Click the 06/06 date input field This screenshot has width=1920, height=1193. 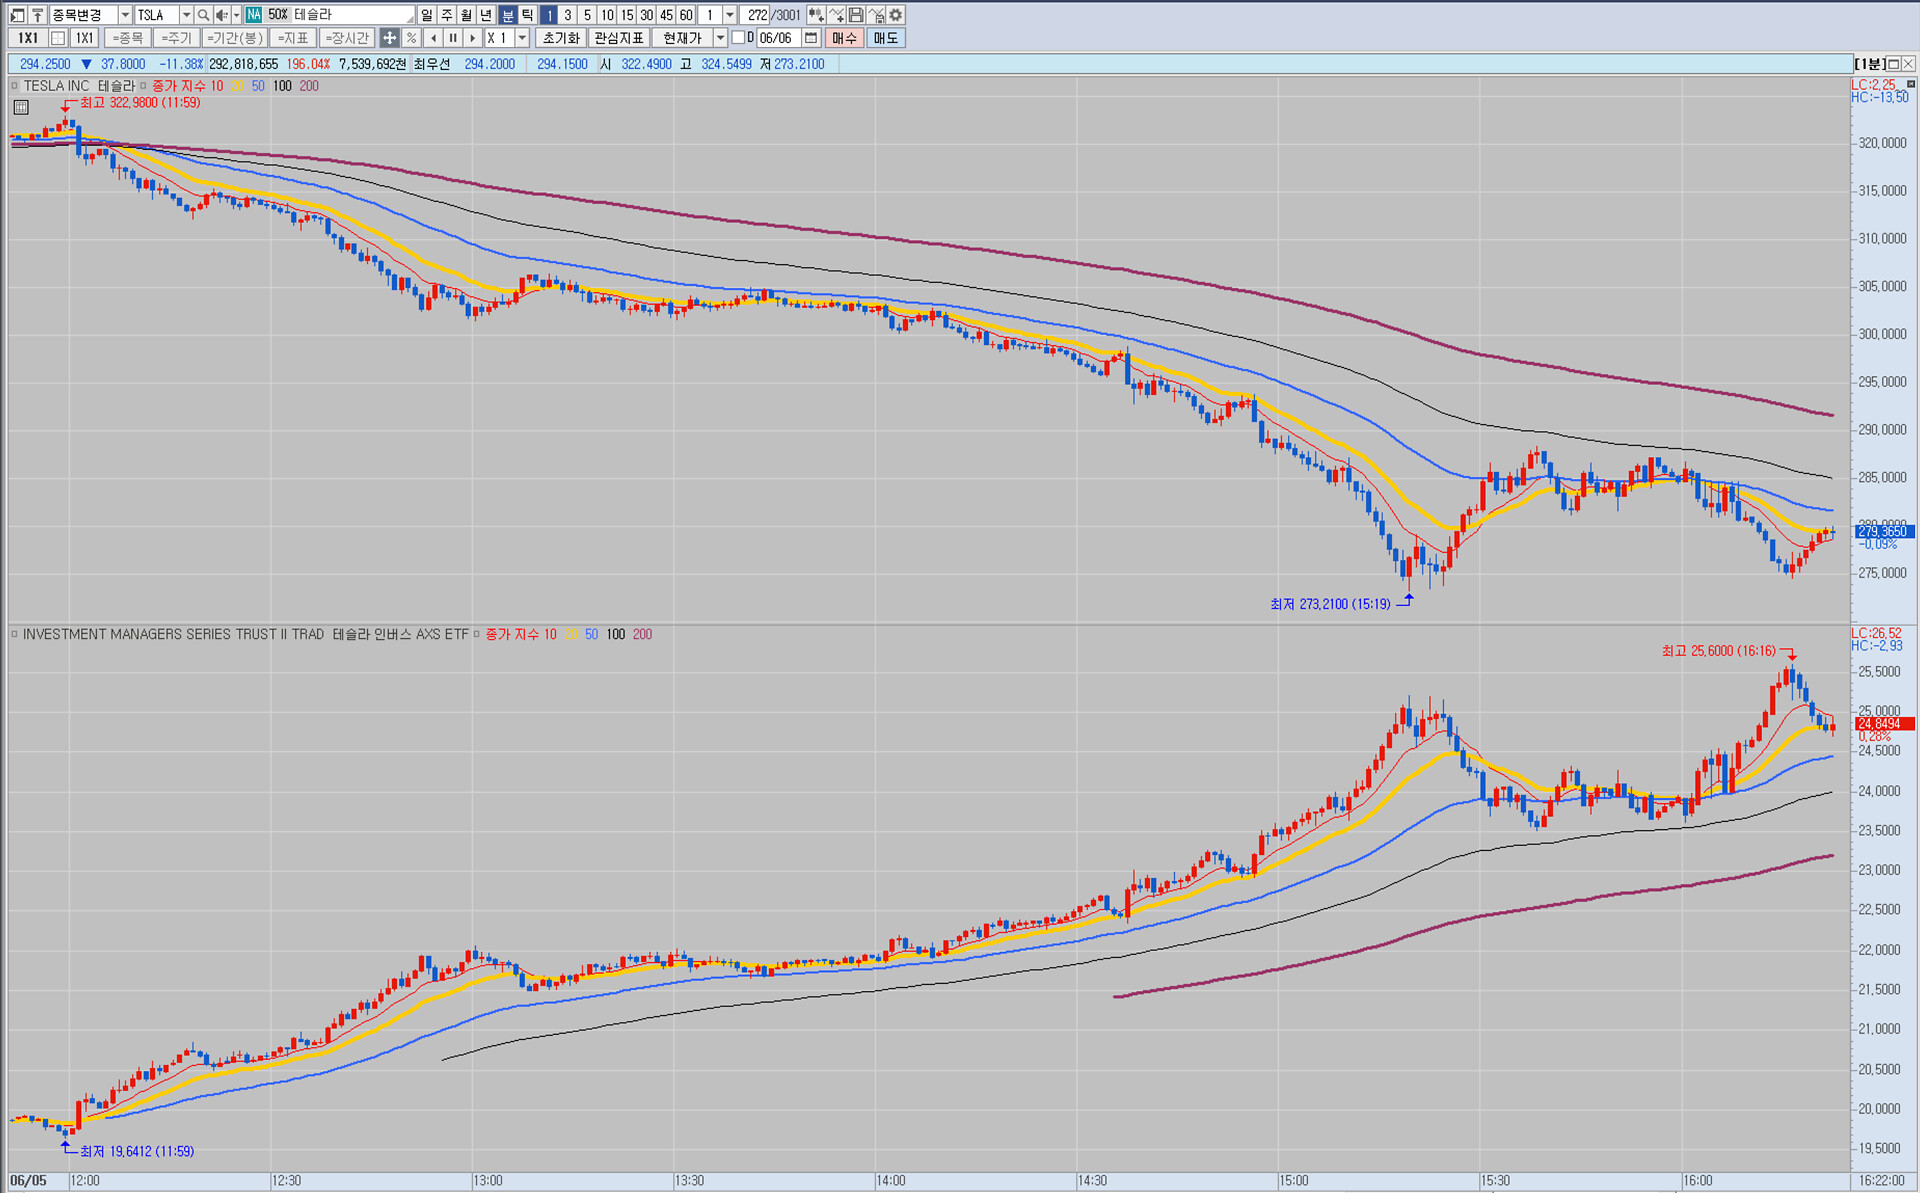coord(776,38)
